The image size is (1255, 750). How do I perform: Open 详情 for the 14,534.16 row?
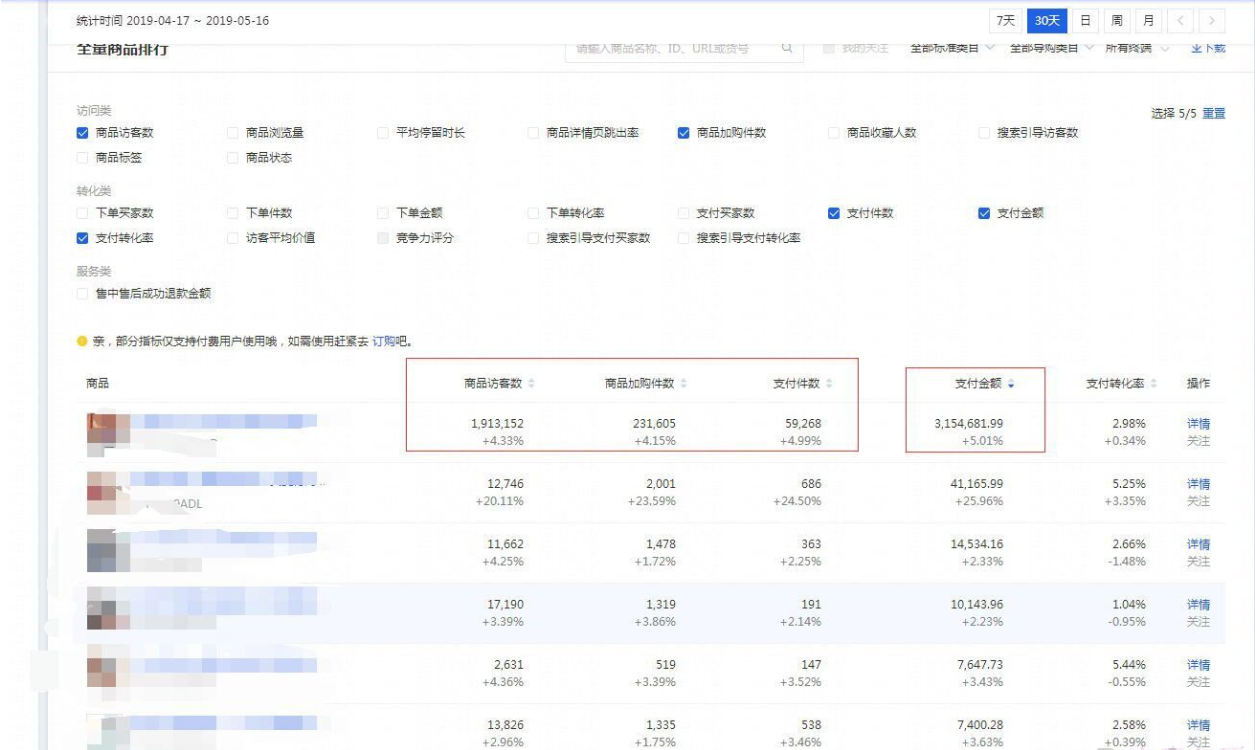coord(1198,545)
